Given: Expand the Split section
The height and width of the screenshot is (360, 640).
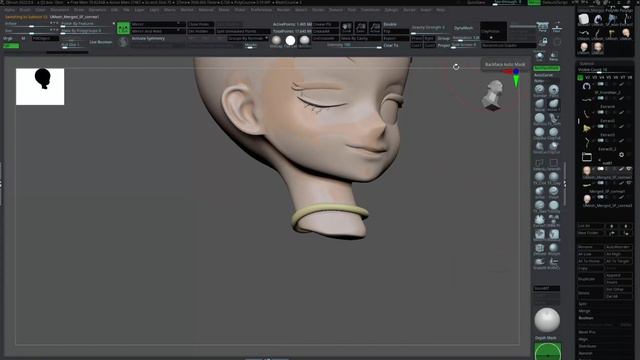Looking at the screenshot, I should tap(582, 304).
